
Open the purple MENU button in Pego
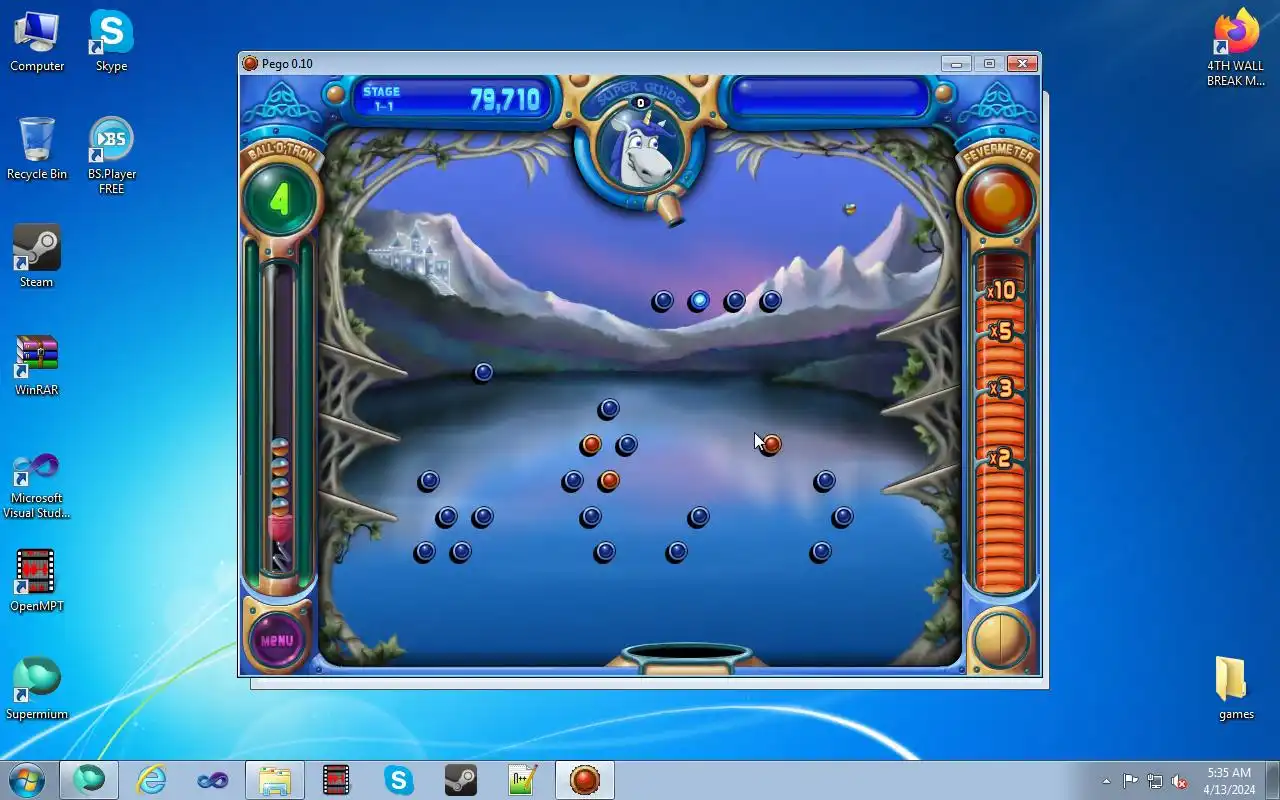(x=277, y=640)
